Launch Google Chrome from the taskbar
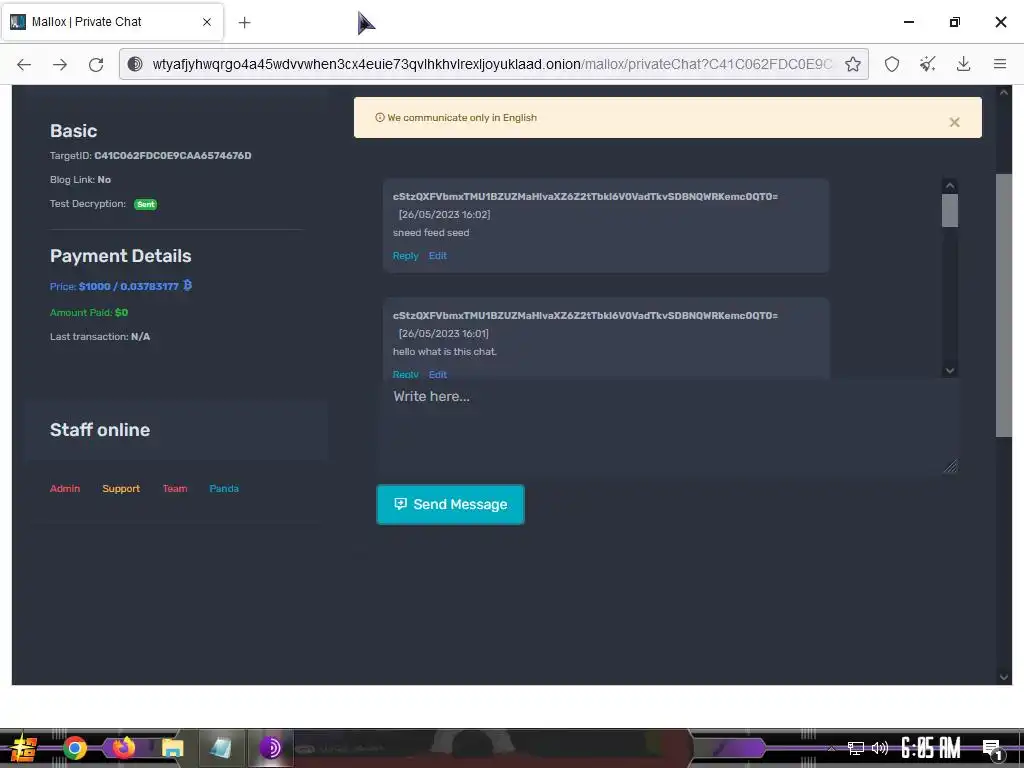Viewport: 1024px width, 768px height. click(74, 748)
